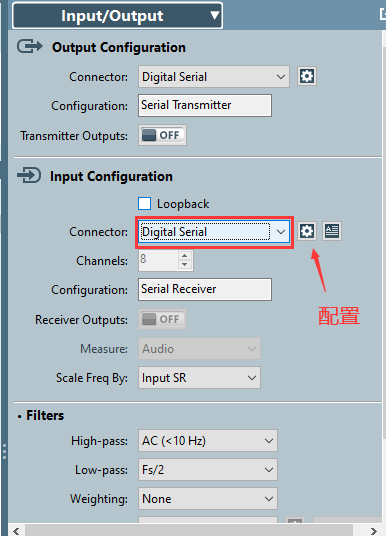Click the Serial Receiver configuration field
Image resolution: width=386 pixels, height=536 pixels.
tap(205, 290)
